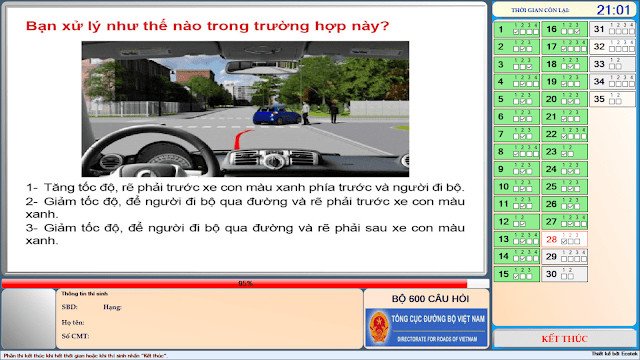Click the driving scenario illustration

pos(245,109)
